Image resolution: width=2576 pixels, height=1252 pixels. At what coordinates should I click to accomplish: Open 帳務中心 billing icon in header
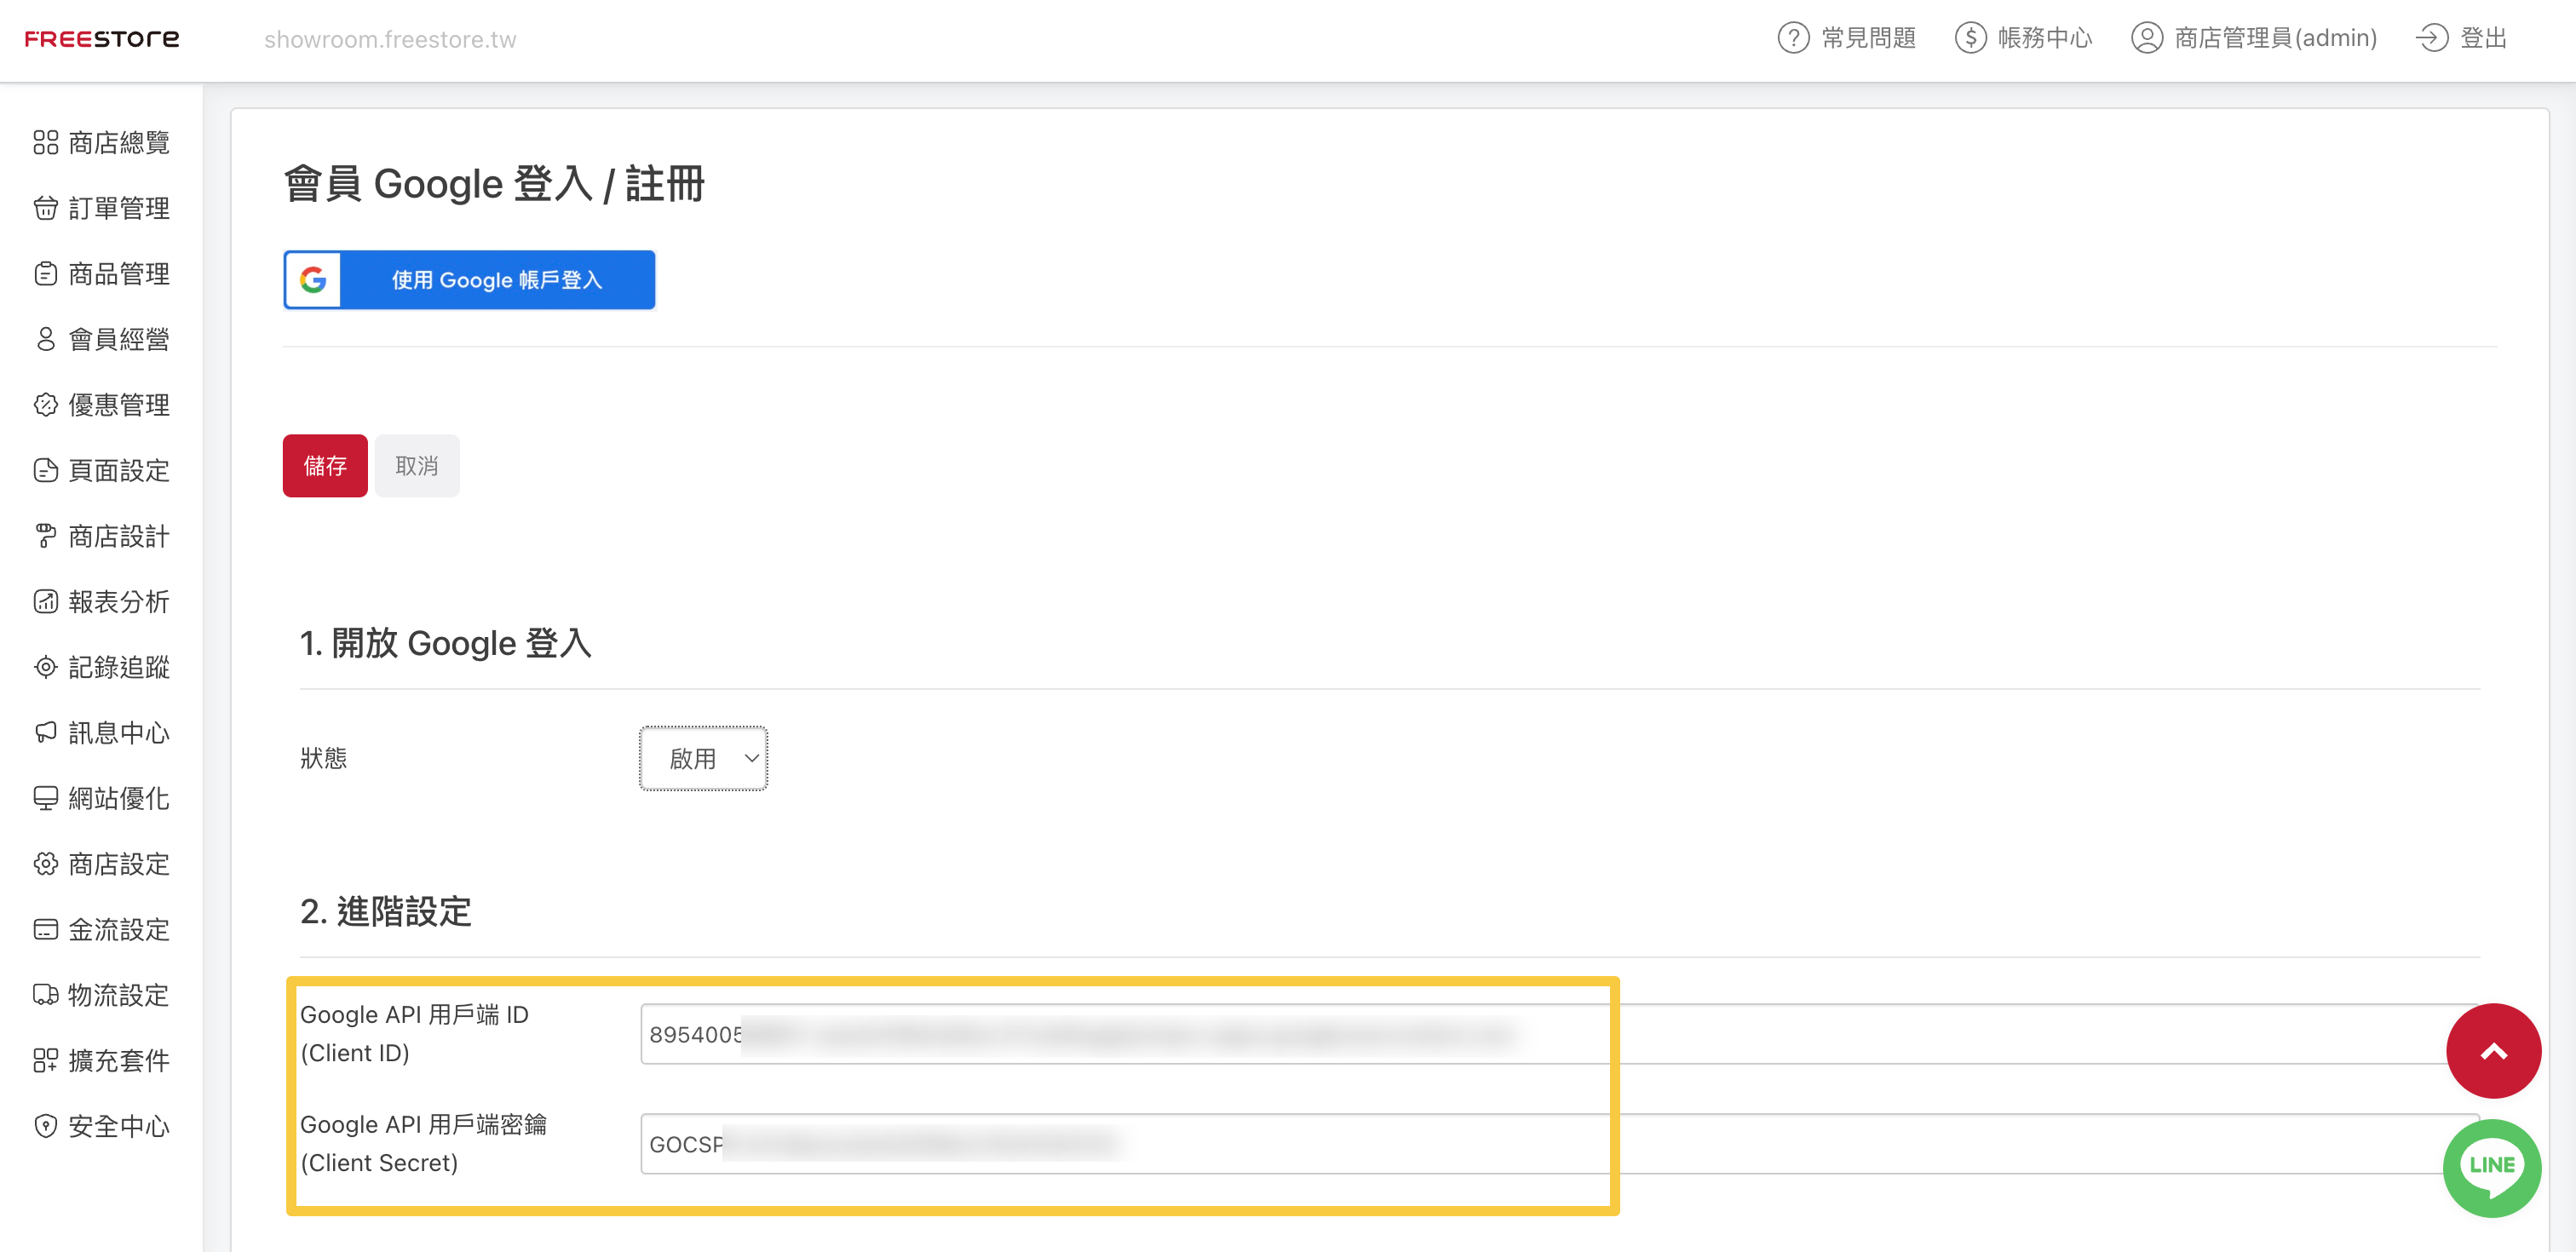[1970, 38]
